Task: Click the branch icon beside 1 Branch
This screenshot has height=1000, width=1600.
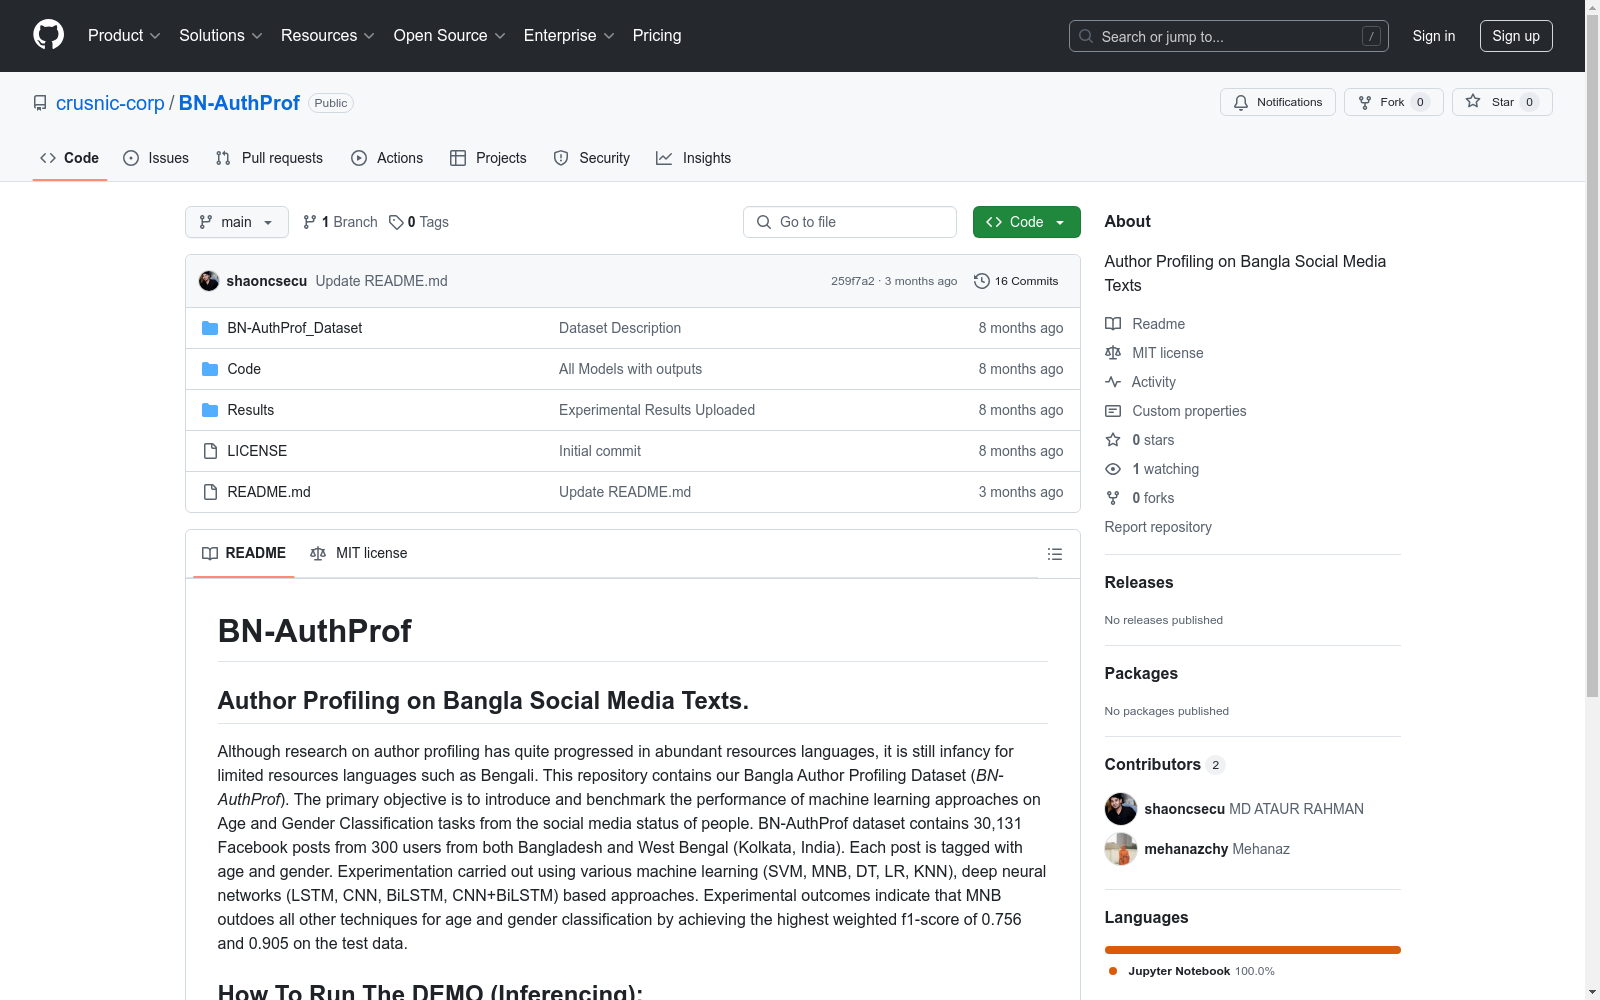Action: [310, 222]
